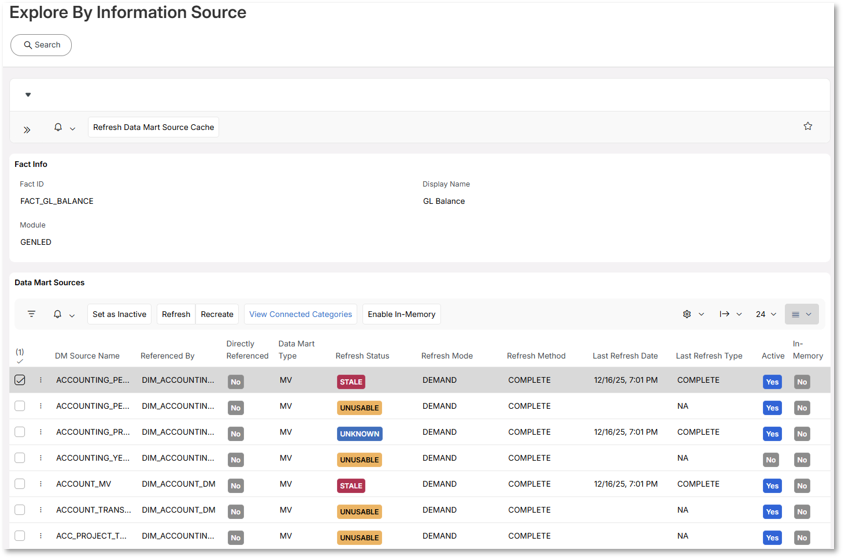Click In-Memory No badge in ACCOUNTING_PR... row
This screenshot has height=558, width=843.
pos(802,434)
